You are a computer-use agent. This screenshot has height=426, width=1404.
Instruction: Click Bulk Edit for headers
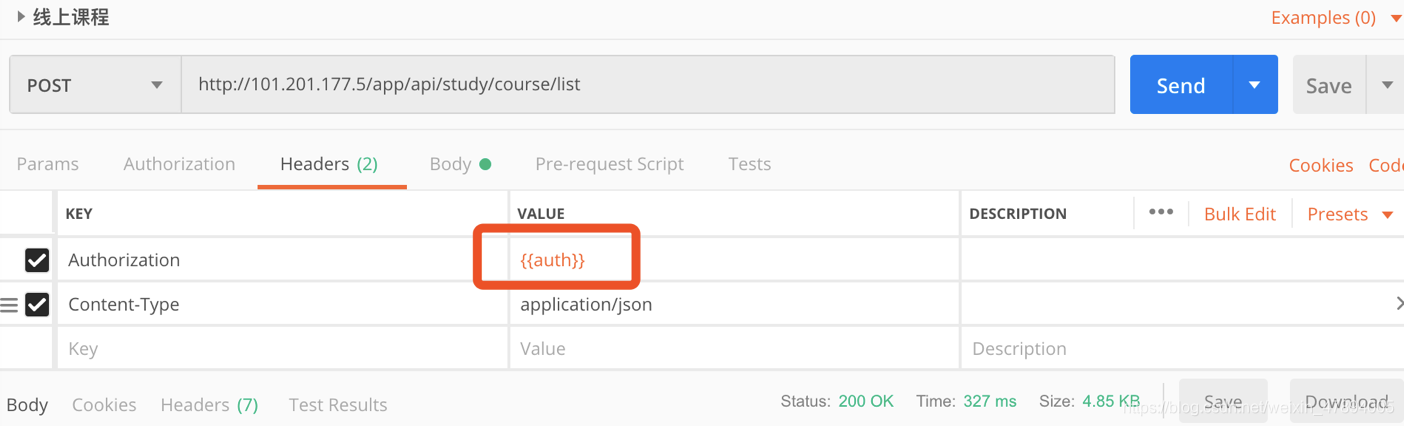[1239, 214]
